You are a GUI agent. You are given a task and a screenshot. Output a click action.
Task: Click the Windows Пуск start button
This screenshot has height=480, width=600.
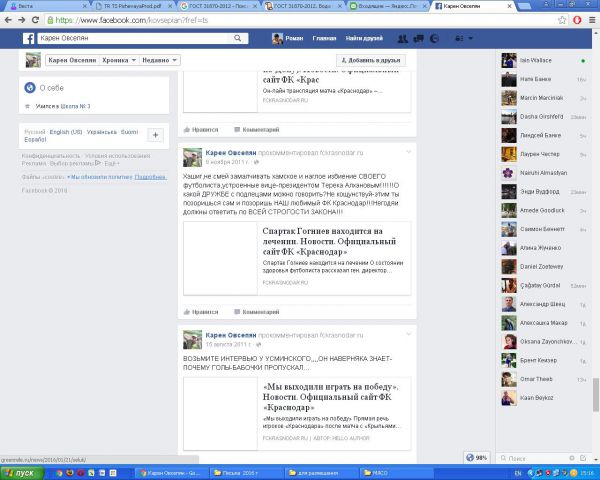pyautogui.click(x=21, y=473)
